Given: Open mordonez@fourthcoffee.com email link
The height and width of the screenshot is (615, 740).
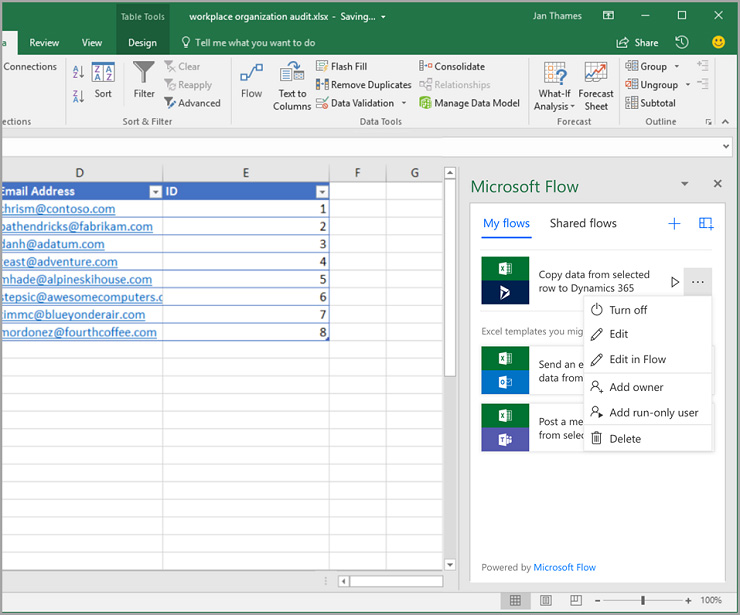Looking at the screenshot, I should coord(79,332).
